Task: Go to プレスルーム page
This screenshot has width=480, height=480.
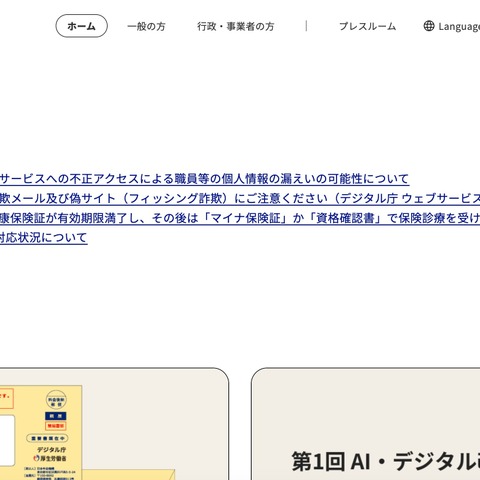Action: (x=367, y=26)
